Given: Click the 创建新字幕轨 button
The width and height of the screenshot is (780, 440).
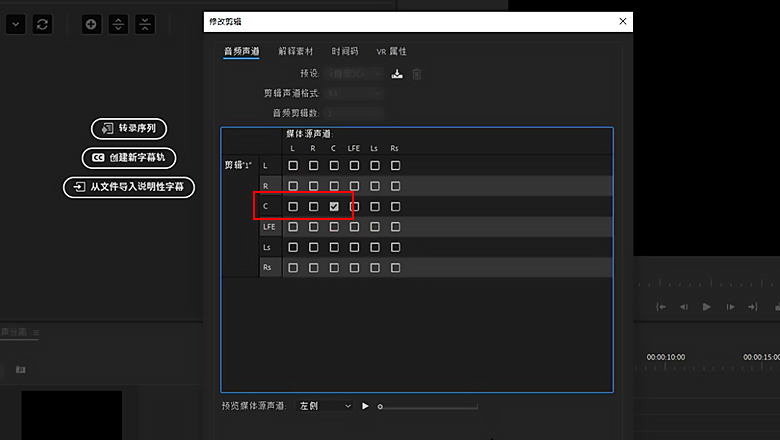Looking at the screenshot, I should [x=129, y=158].
